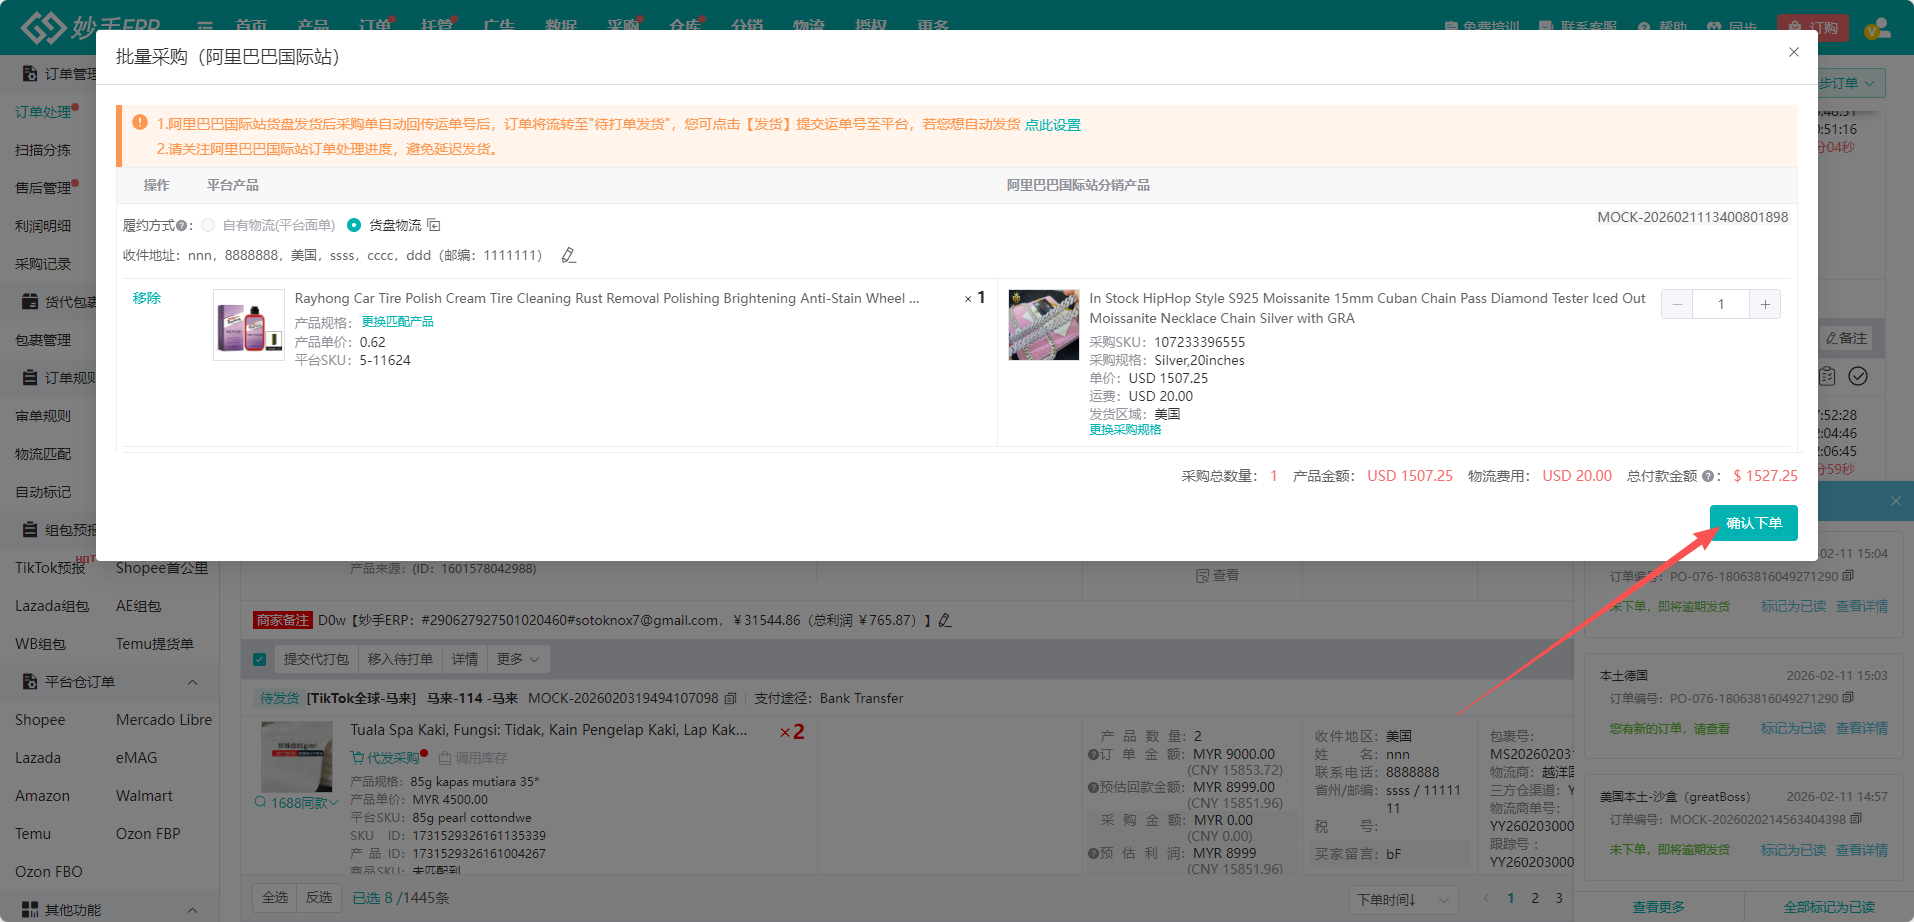Open 物流匹配 in the sidebar
Screen dimensions: 1914x922
pyautogui.click(x=43, y=454)
